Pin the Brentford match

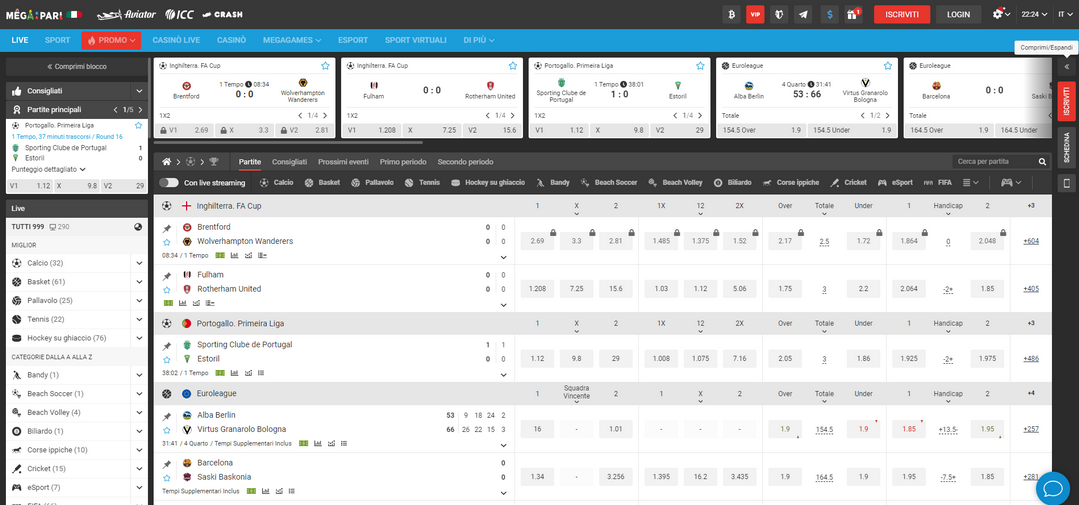pyautogui.click(x=167, y=228)
